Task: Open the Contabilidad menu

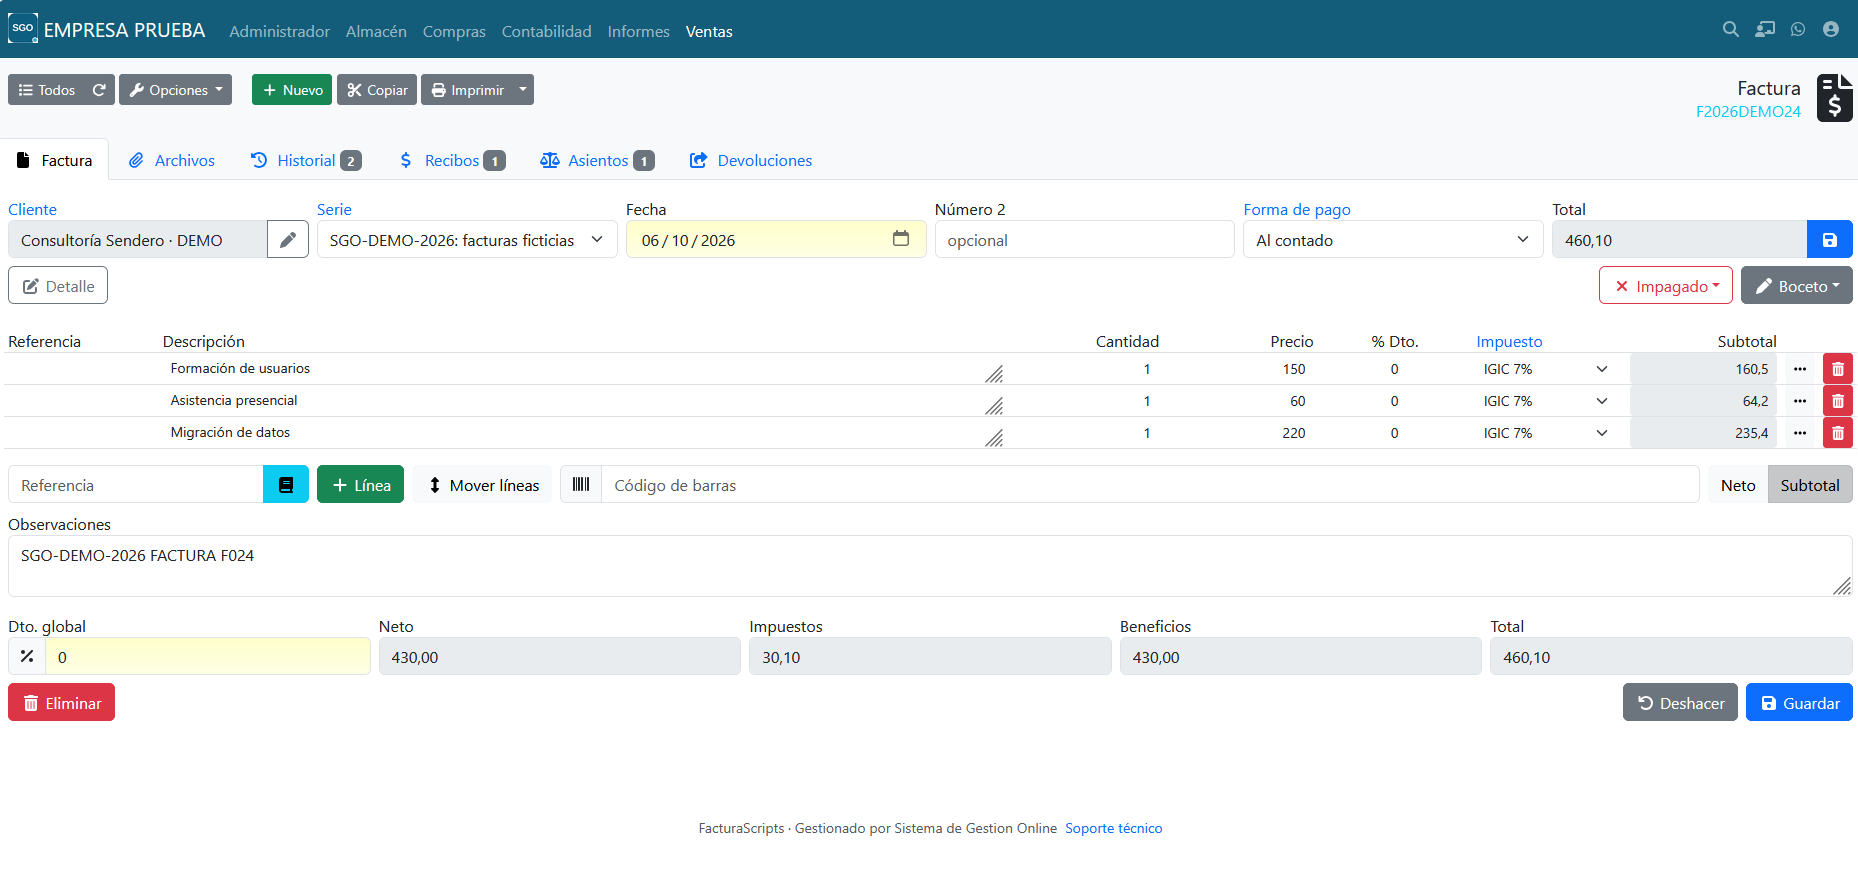Action: tap(546, 32)
